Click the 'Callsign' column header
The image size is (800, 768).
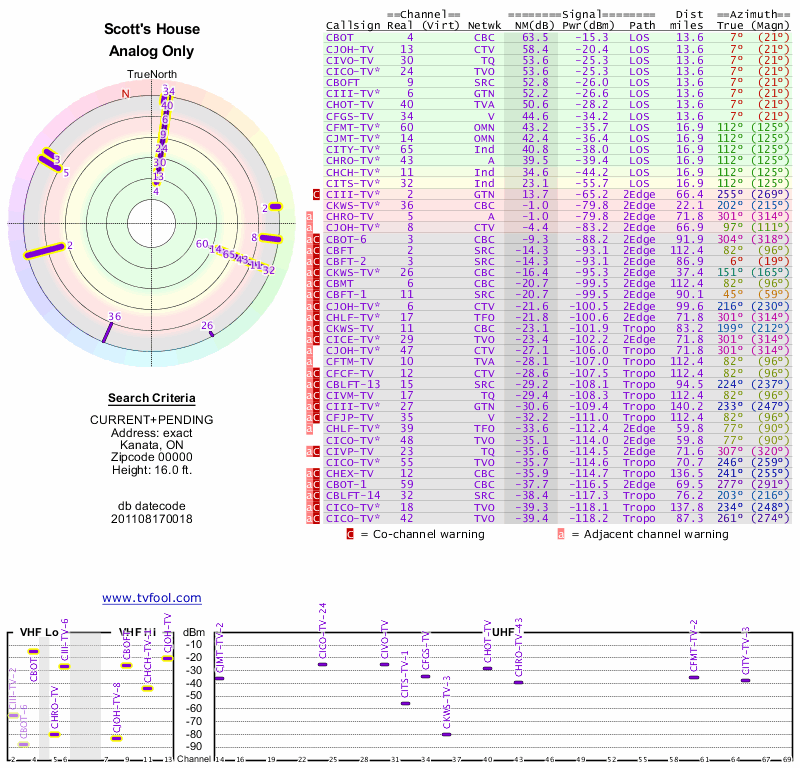click(353, 26)
